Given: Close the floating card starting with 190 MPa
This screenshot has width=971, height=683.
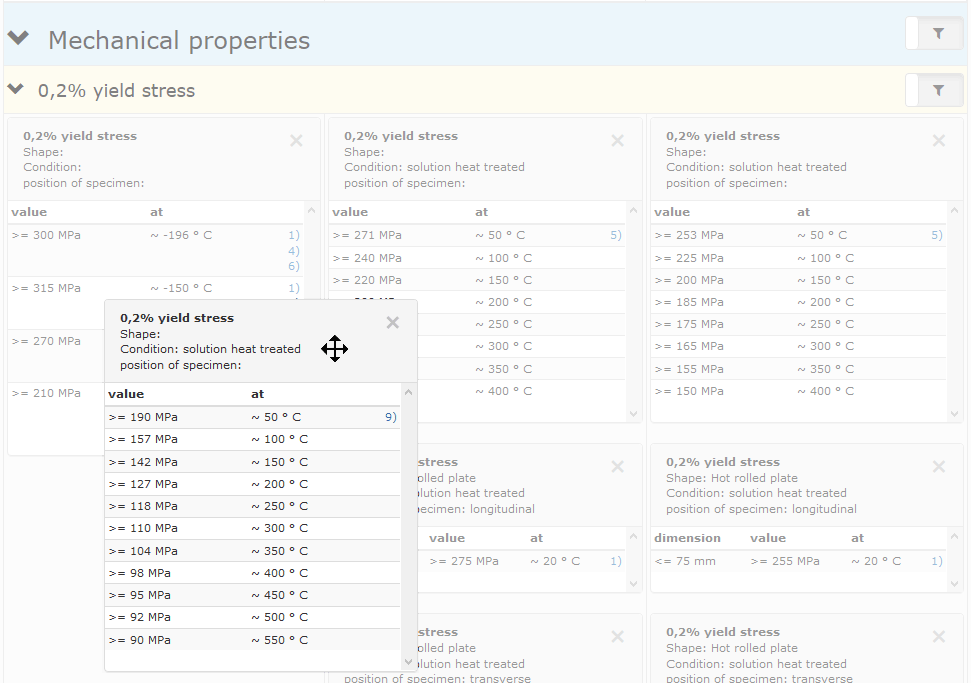Looking at the screenshot, I should (x=393, y=323).
